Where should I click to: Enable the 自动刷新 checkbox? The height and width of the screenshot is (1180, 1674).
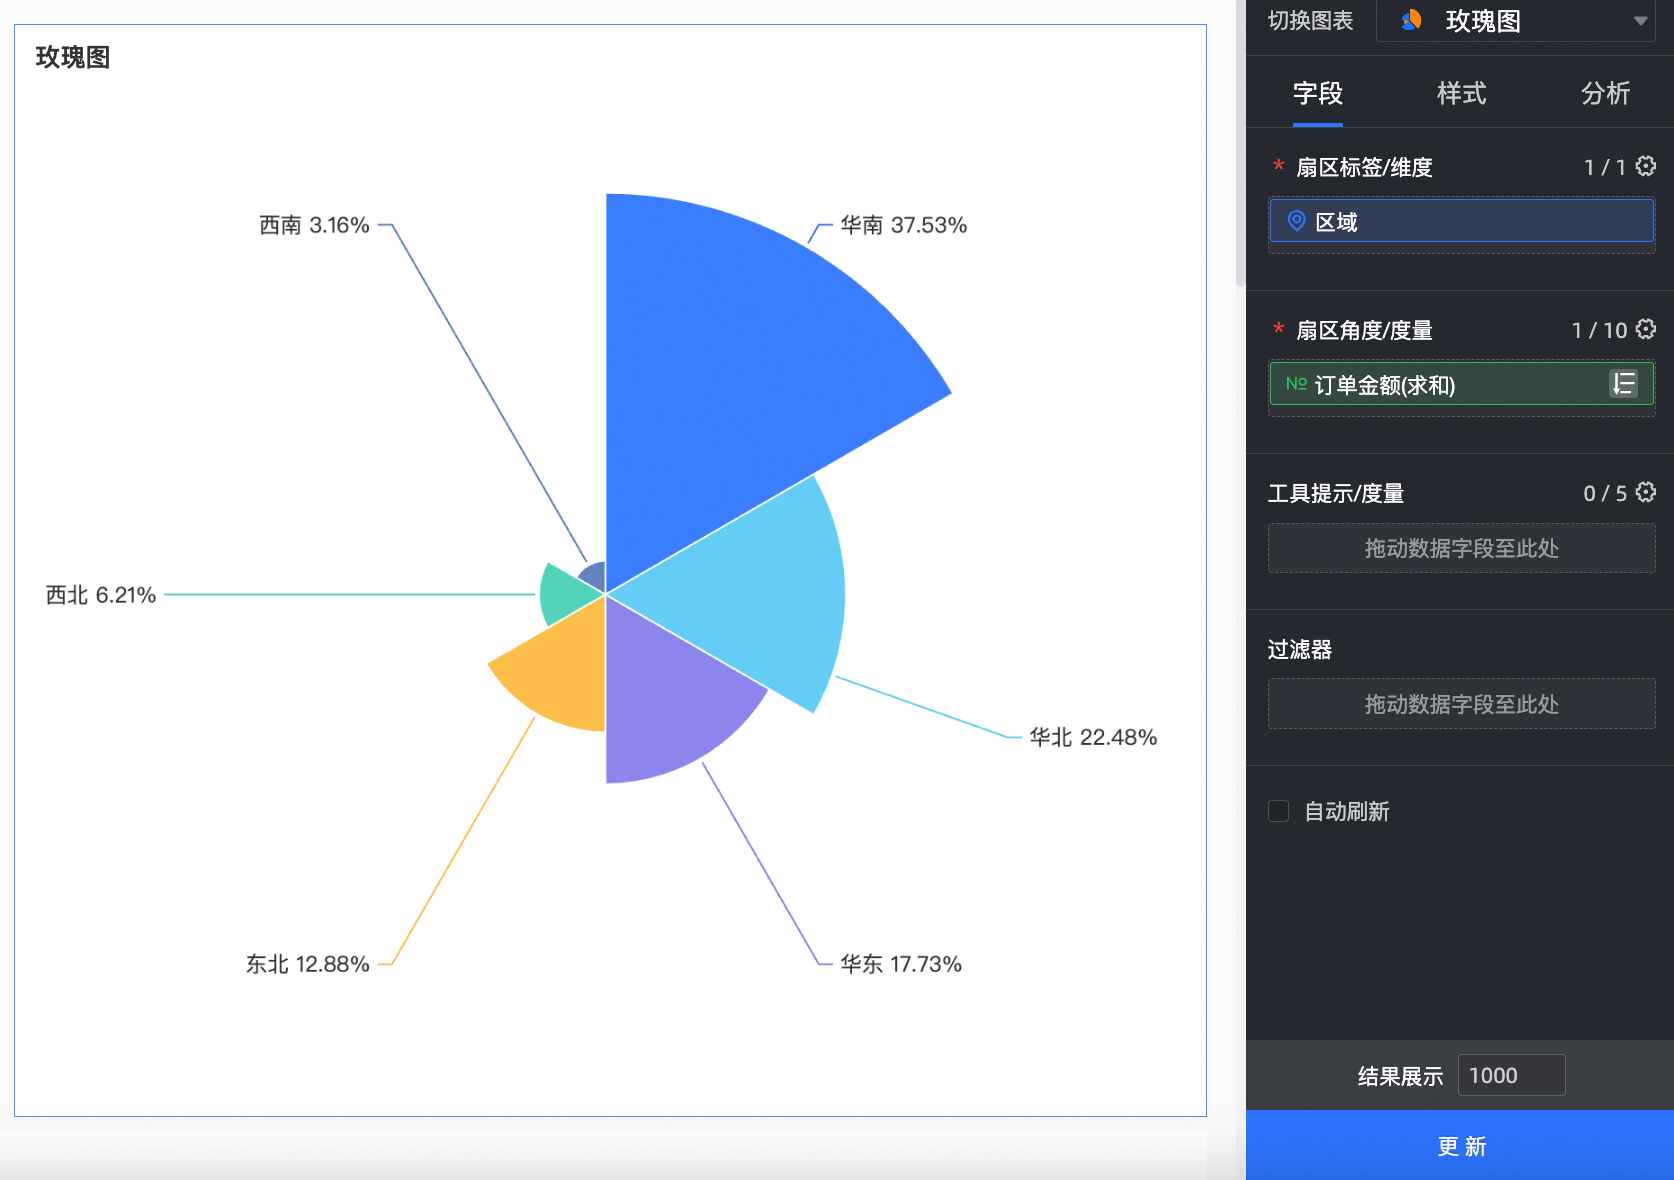tap(1278, 811)
